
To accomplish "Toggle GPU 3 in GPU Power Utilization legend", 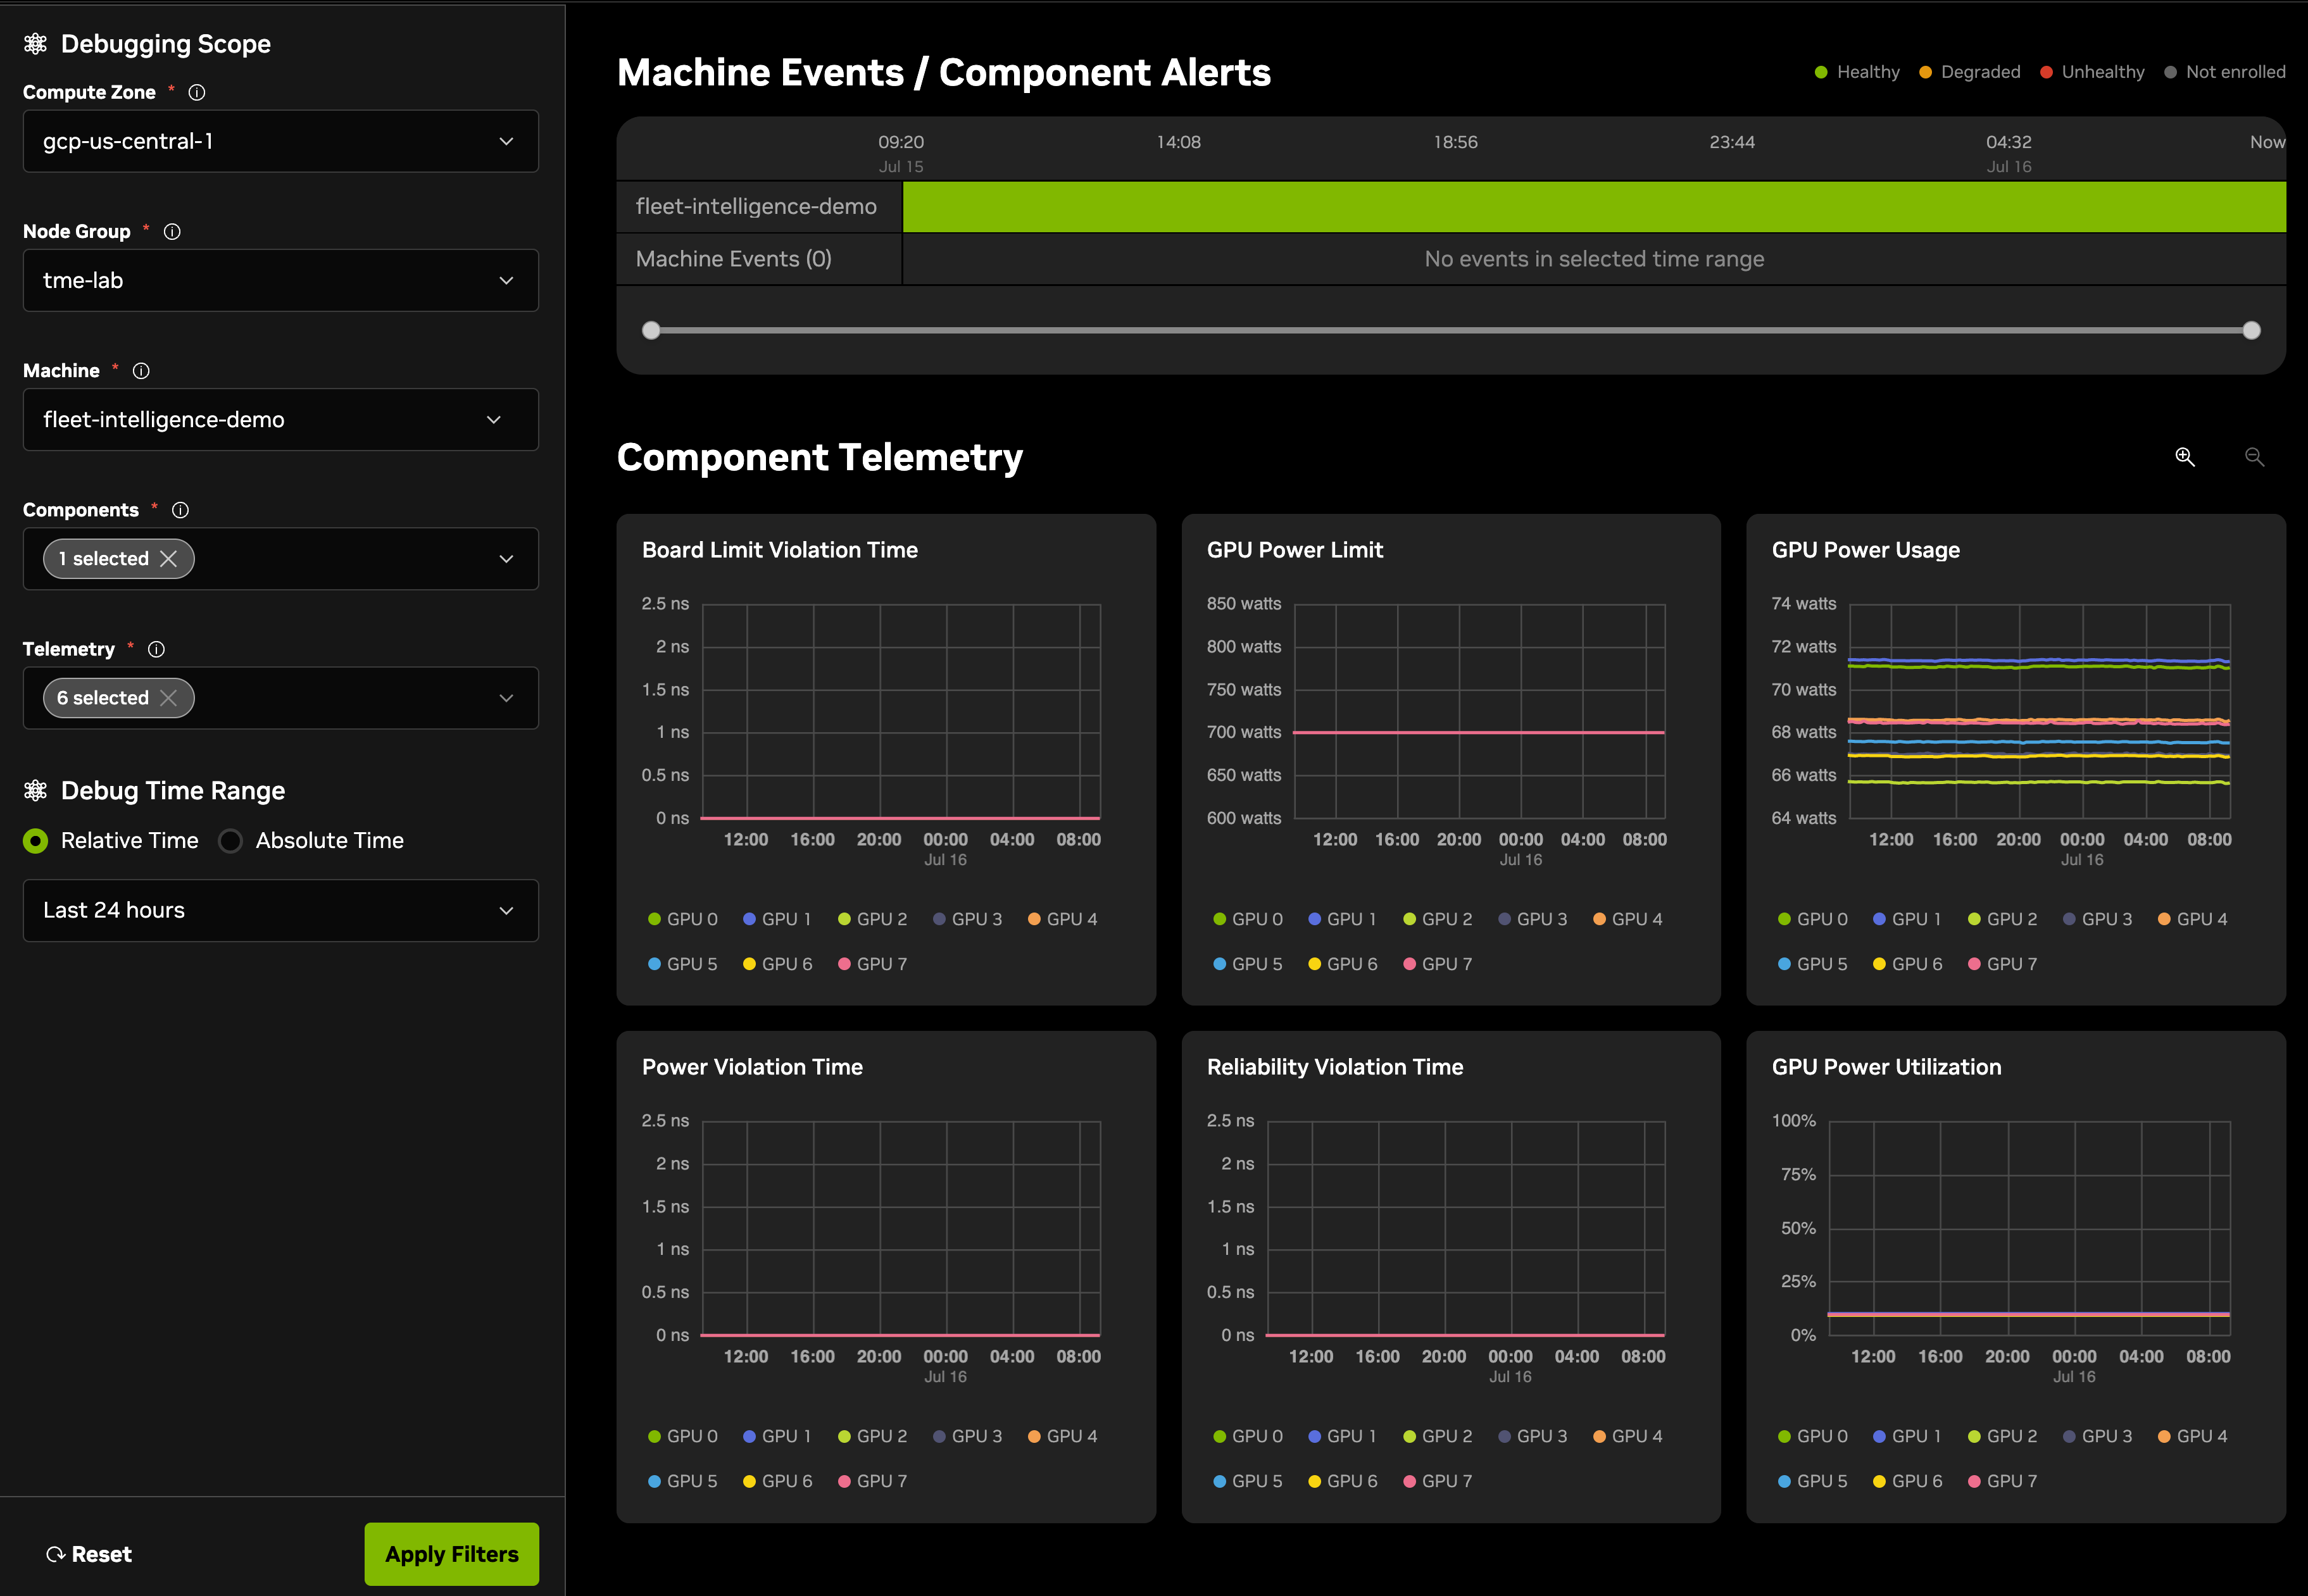I will (2098, 1436).
